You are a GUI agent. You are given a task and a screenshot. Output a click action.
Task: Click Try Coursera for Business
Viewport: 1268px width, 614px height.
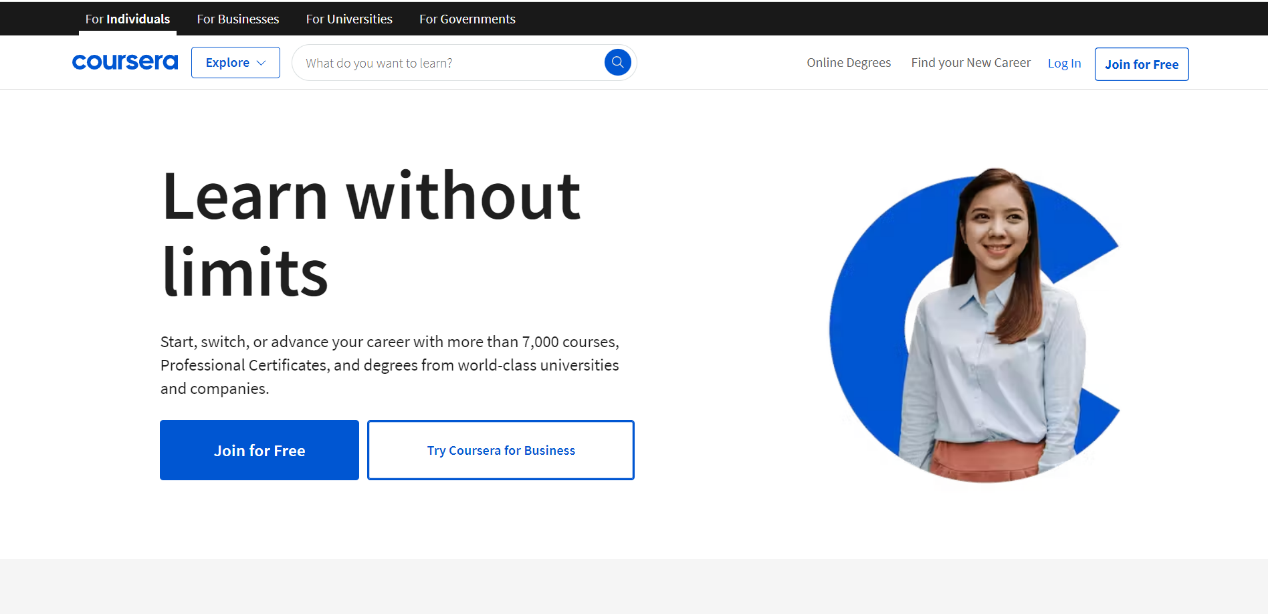[500, 450]
